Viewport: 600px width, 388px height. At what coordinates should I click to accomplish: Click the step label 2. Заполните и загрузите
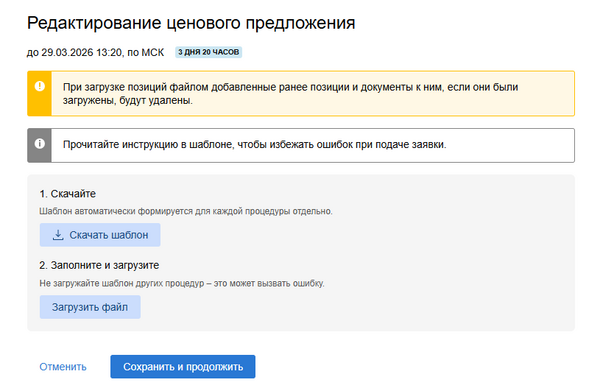pyautogui.click(x=99, y=266)
